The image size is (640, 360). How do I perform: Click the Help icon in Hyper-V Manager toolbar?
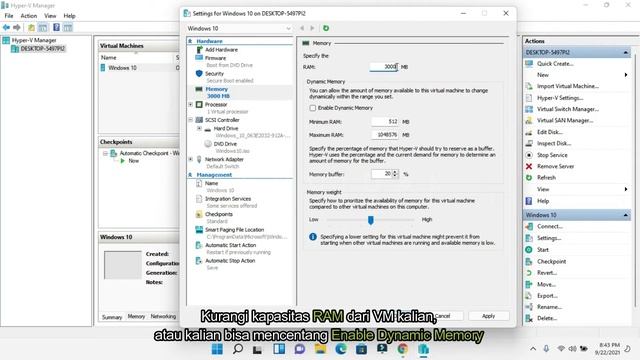pyautogui.click(x=56, y=27)
